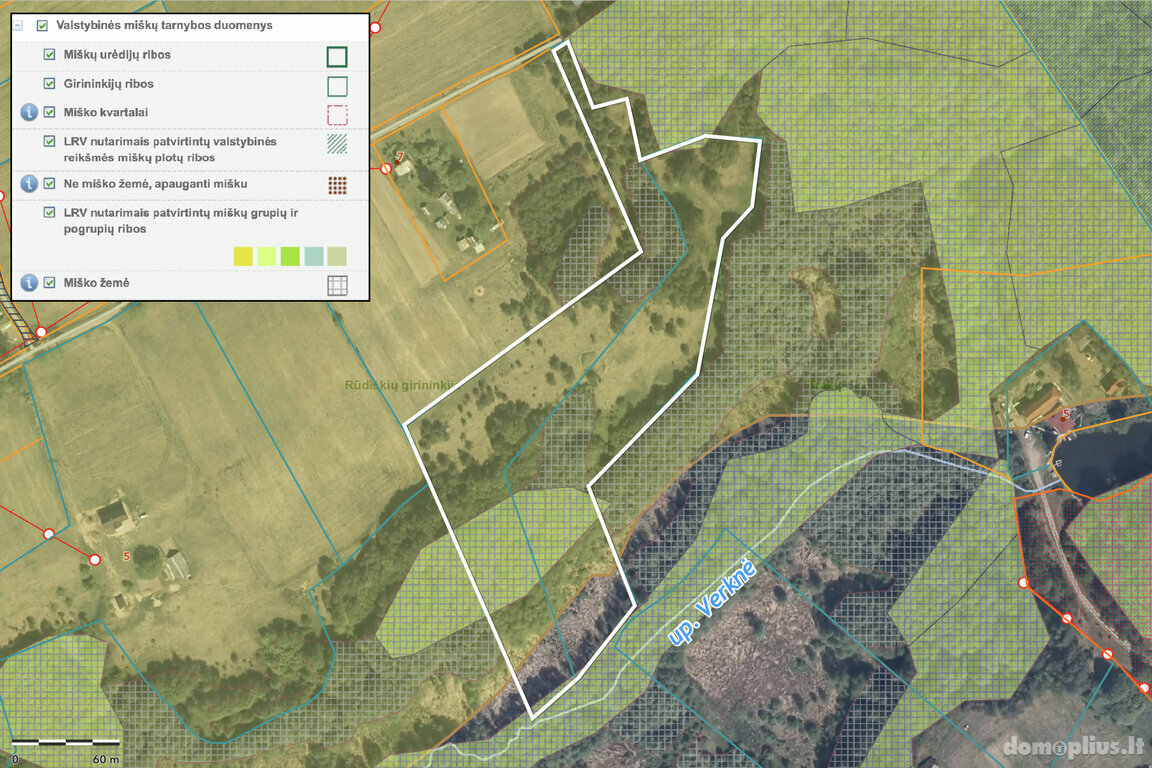The width and height of the screenshot is (1152, 768).
Task: Click the up. Verknė river label
Action: pyautogui.click(x=713, y=602)
